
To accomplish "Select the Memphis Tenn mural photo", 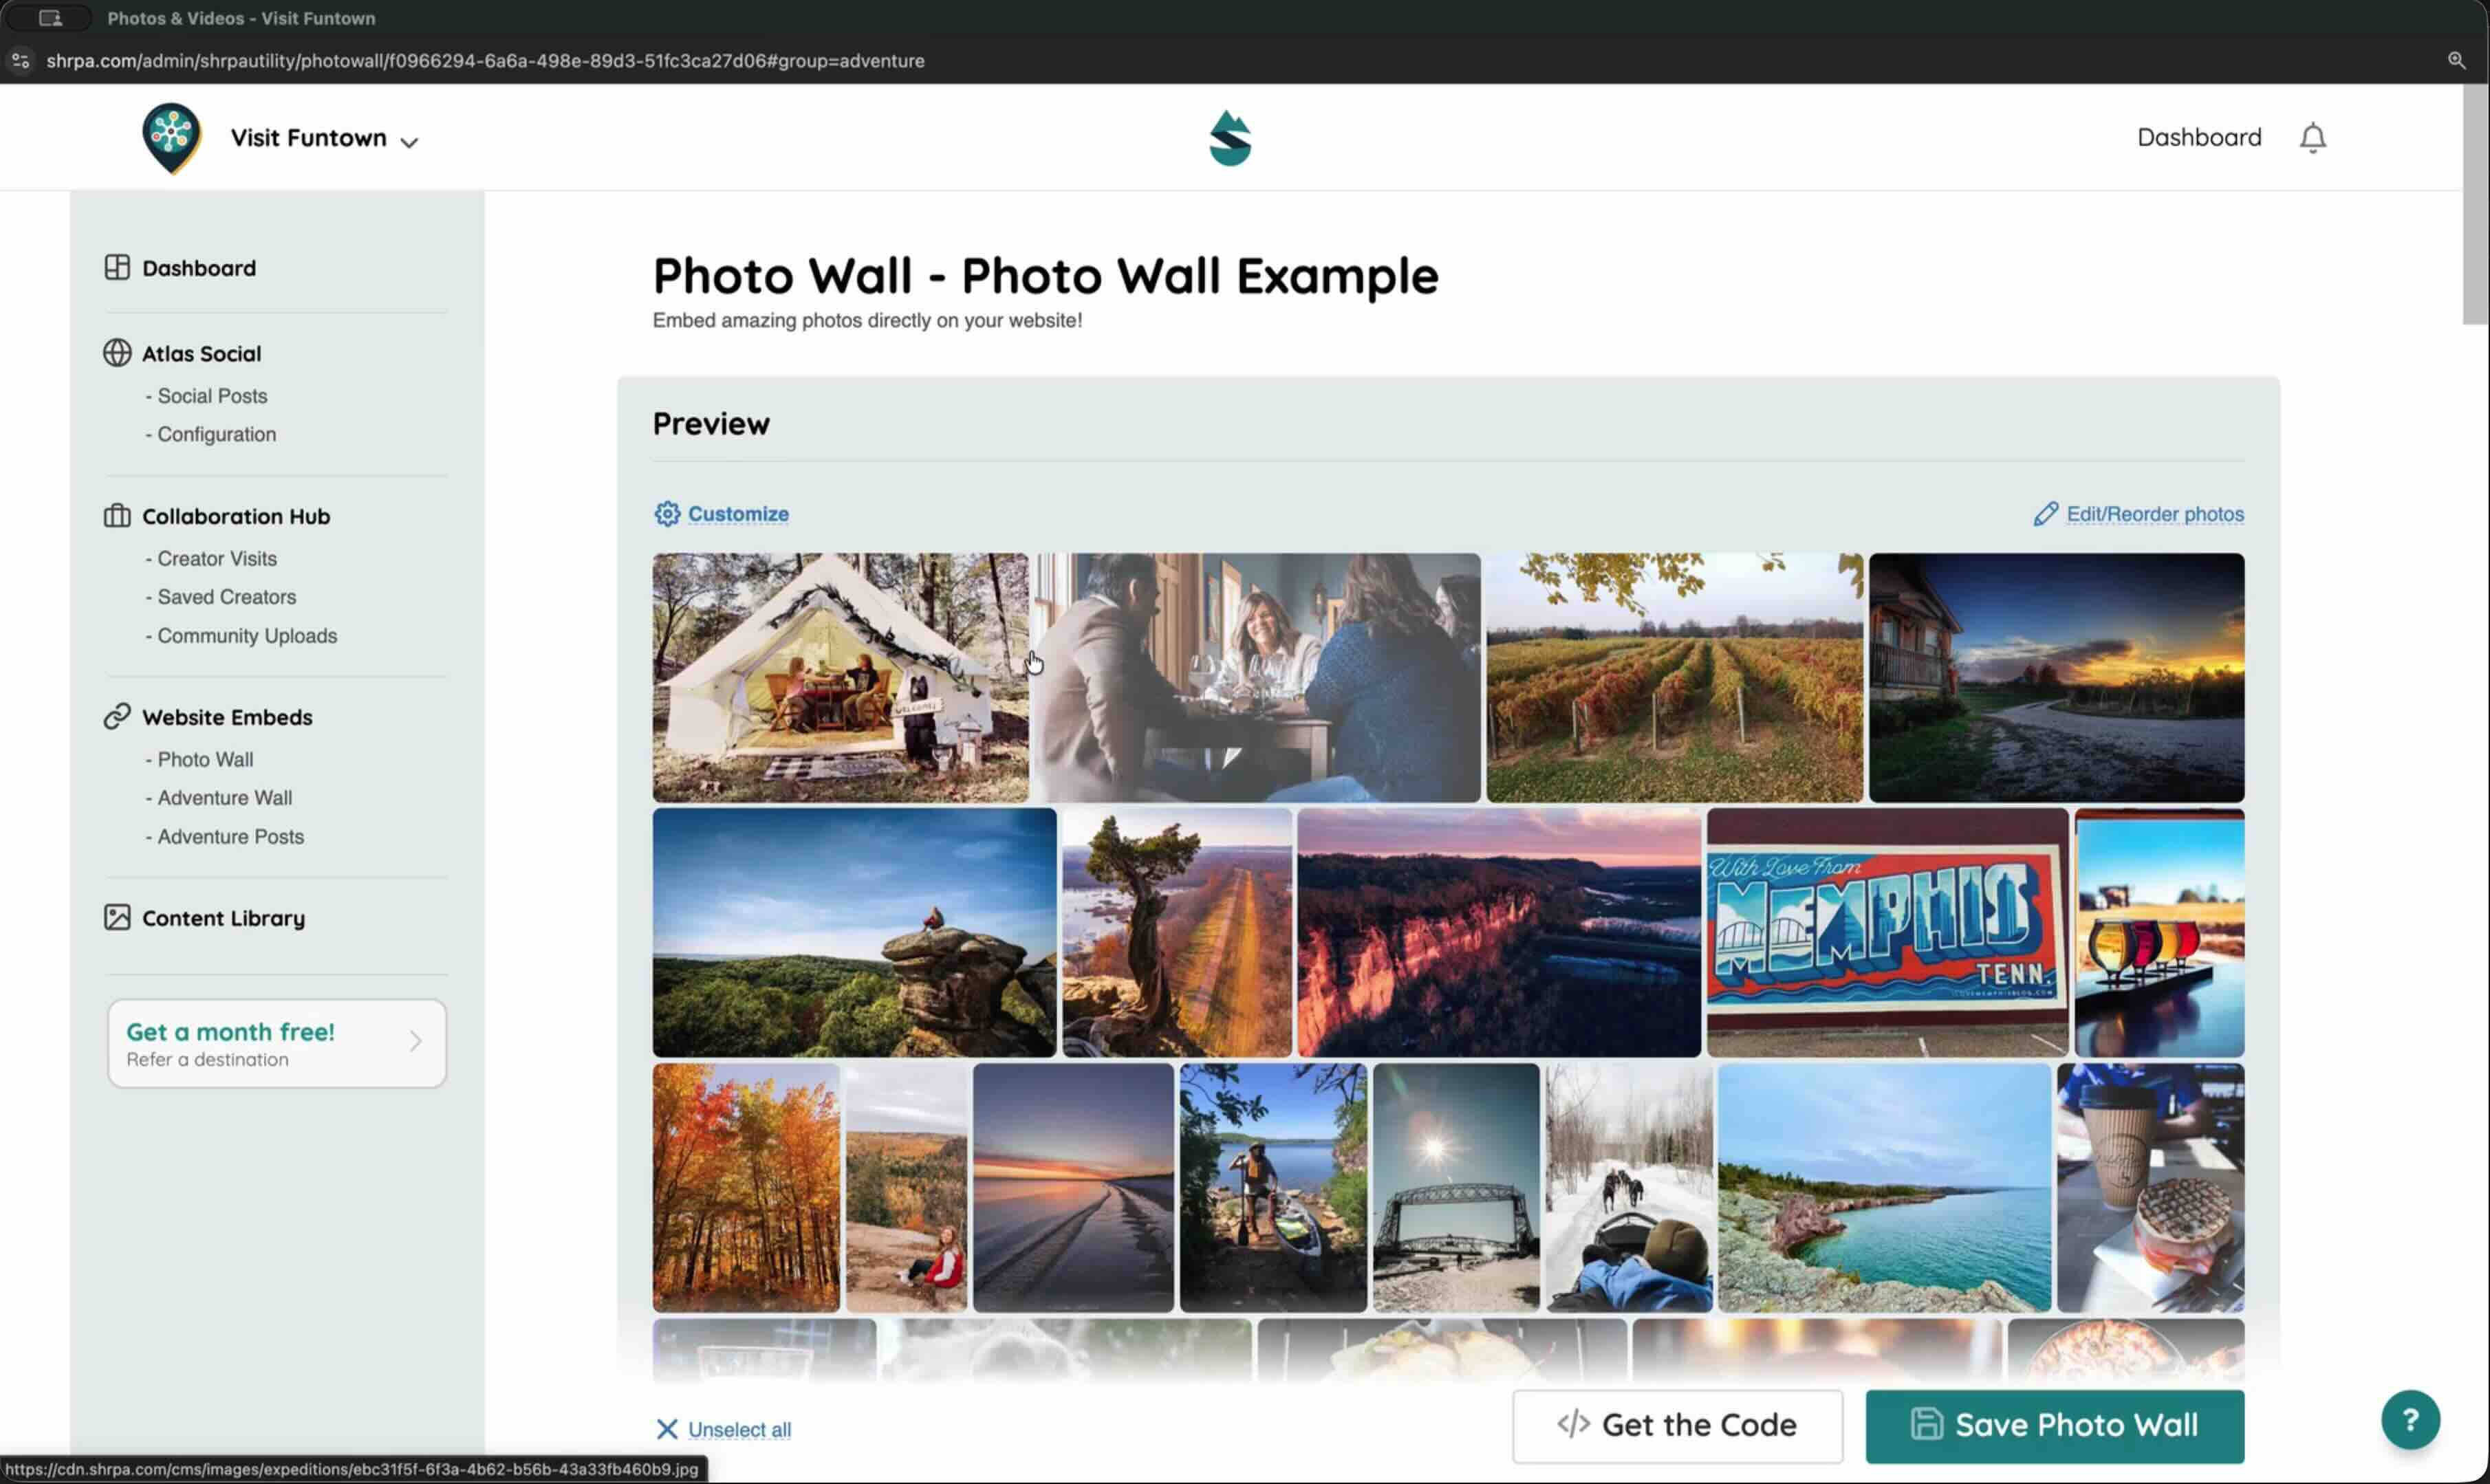I will point(1887,932).
